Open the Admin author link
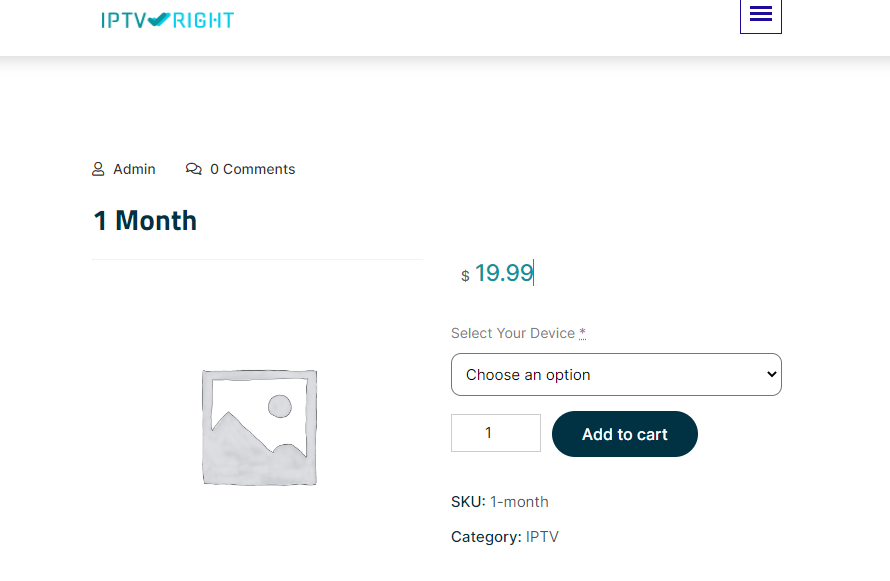Viewport: 890px width, 581px height. click(x=134, y=169)
